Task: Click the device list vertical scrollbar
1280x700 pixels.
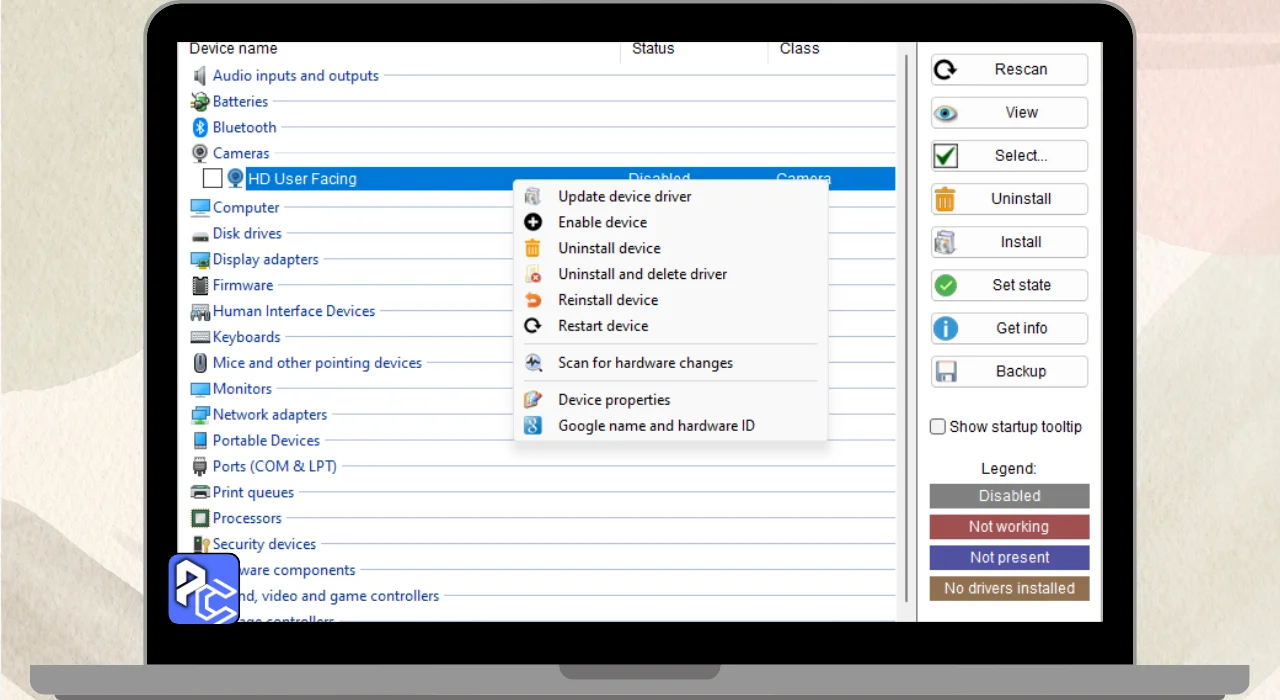Action: pyautogui.click(x=906, y=330)
